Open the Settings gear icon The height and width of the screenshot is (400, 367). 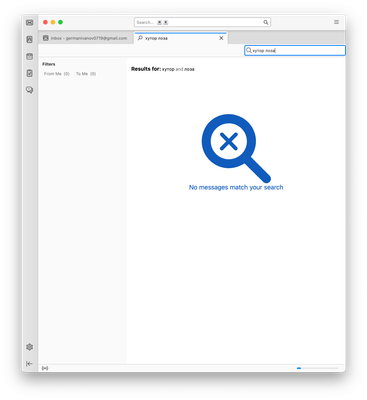(30, 347)
